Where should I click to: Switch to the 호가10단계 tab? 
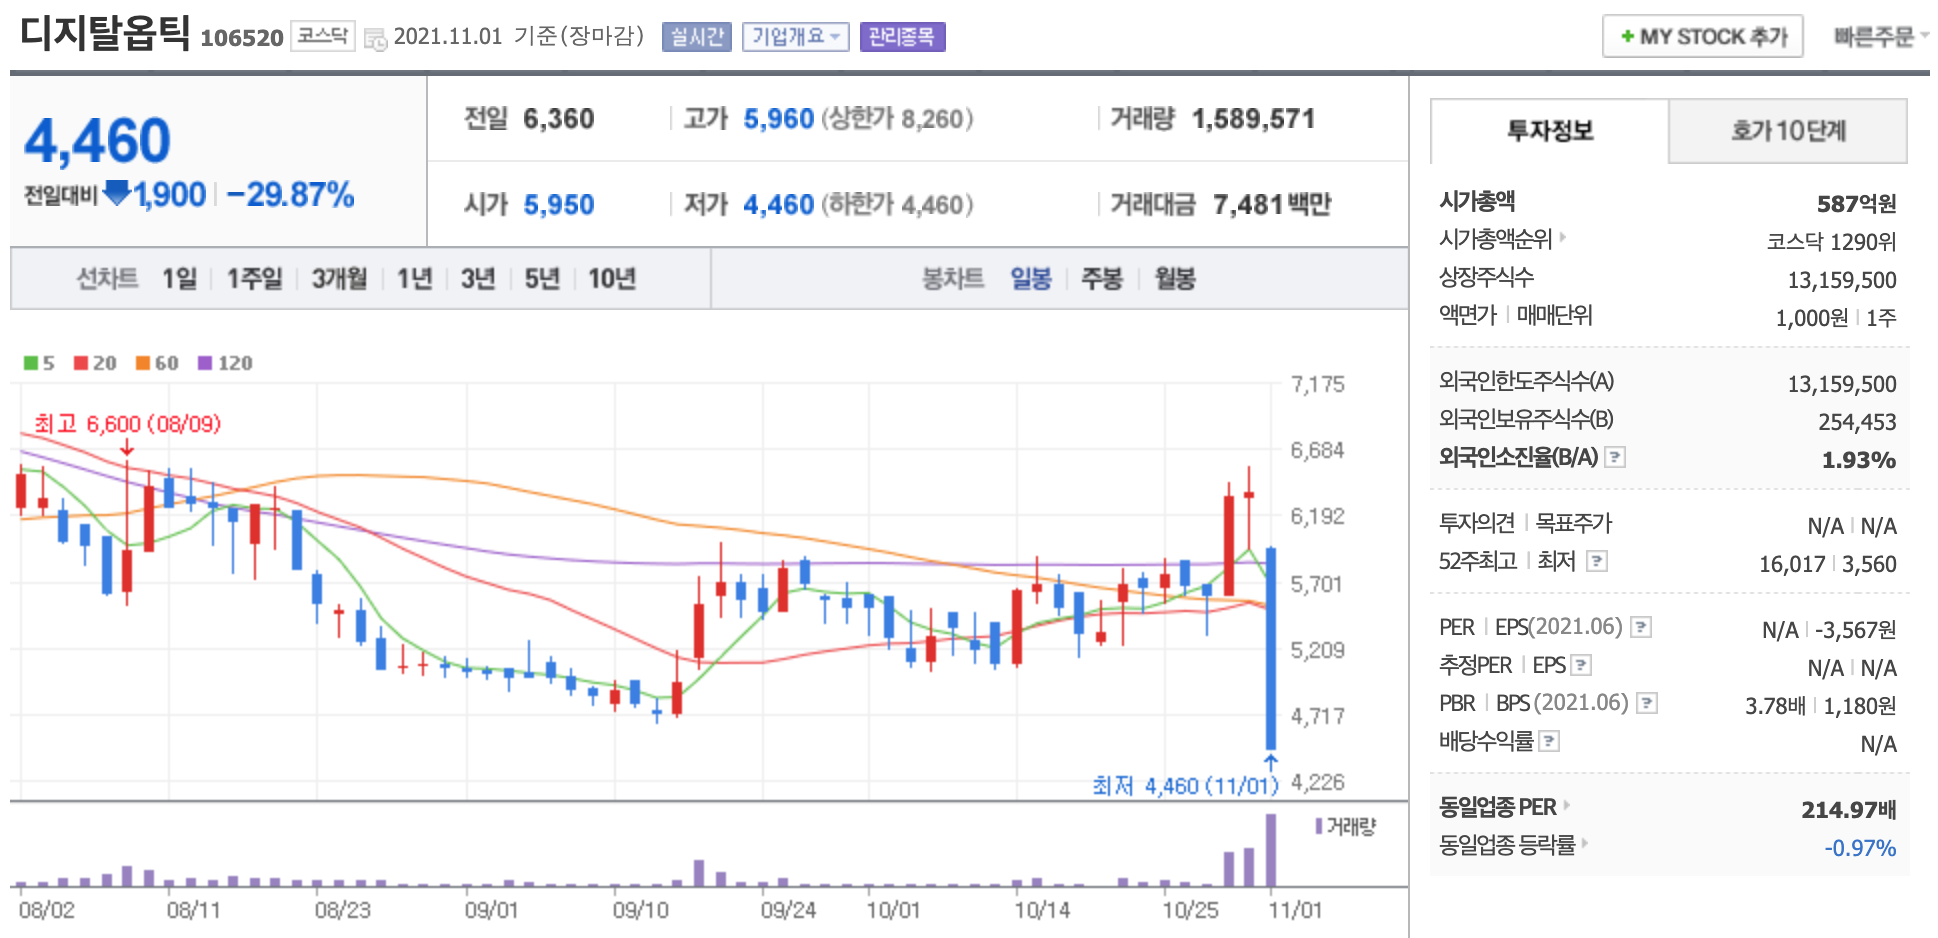1788,131
